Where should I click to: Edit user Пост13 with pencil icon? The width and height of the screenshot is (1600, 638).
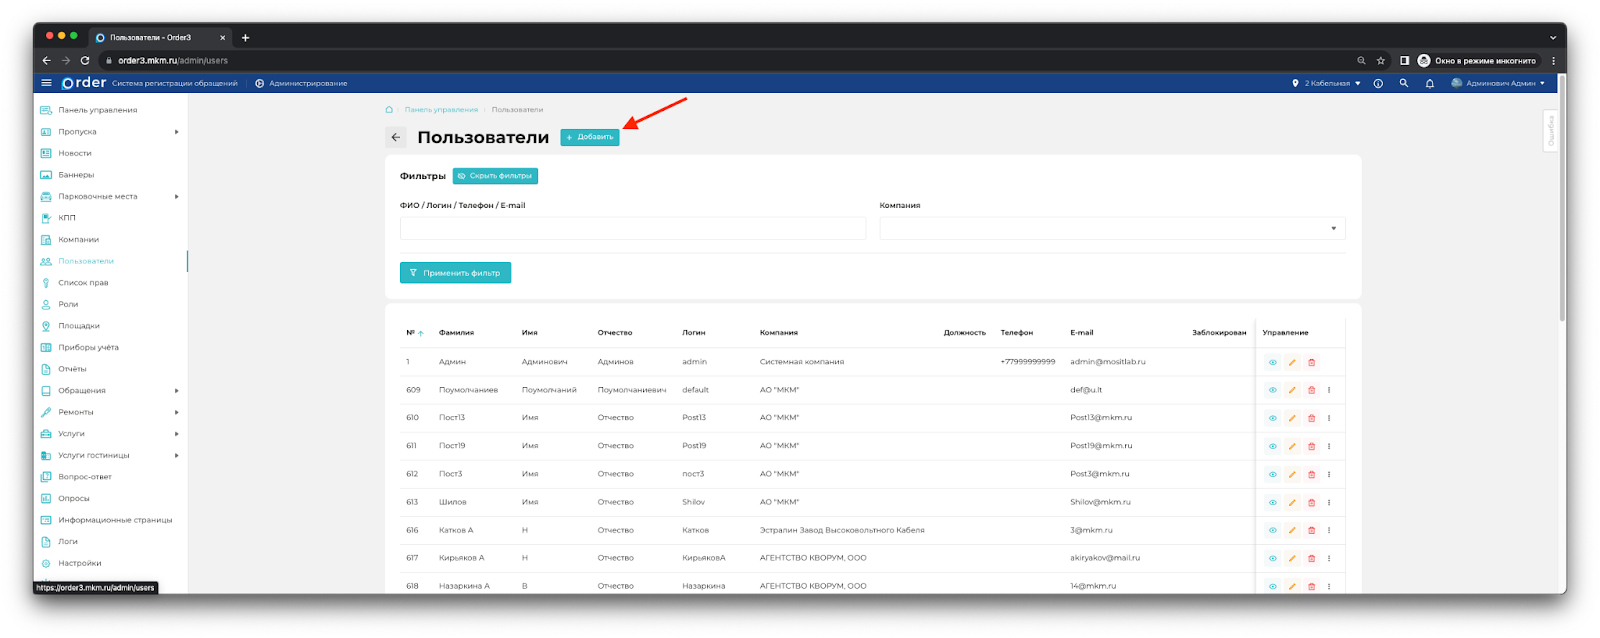(x=1292, y=418)
